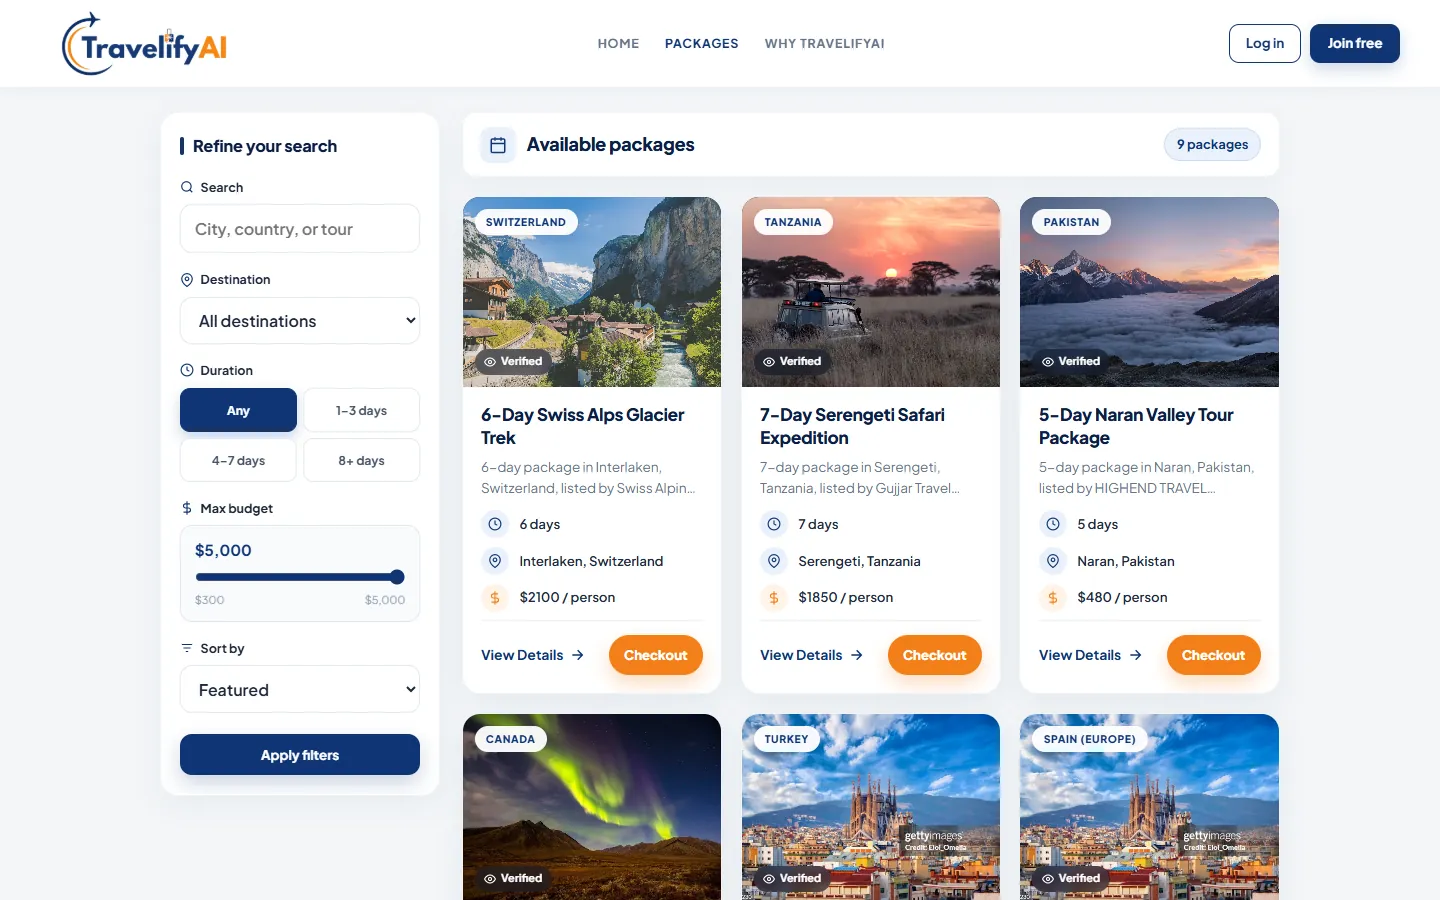This screenshot has width=1440, height=900.
Task: Click Apply filters button
Action: coord(300,755)
